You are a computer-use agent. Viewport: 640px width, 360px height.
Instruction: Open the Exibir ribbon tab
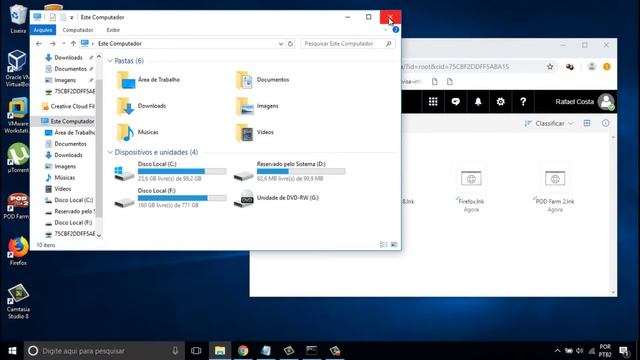(113, 30)
